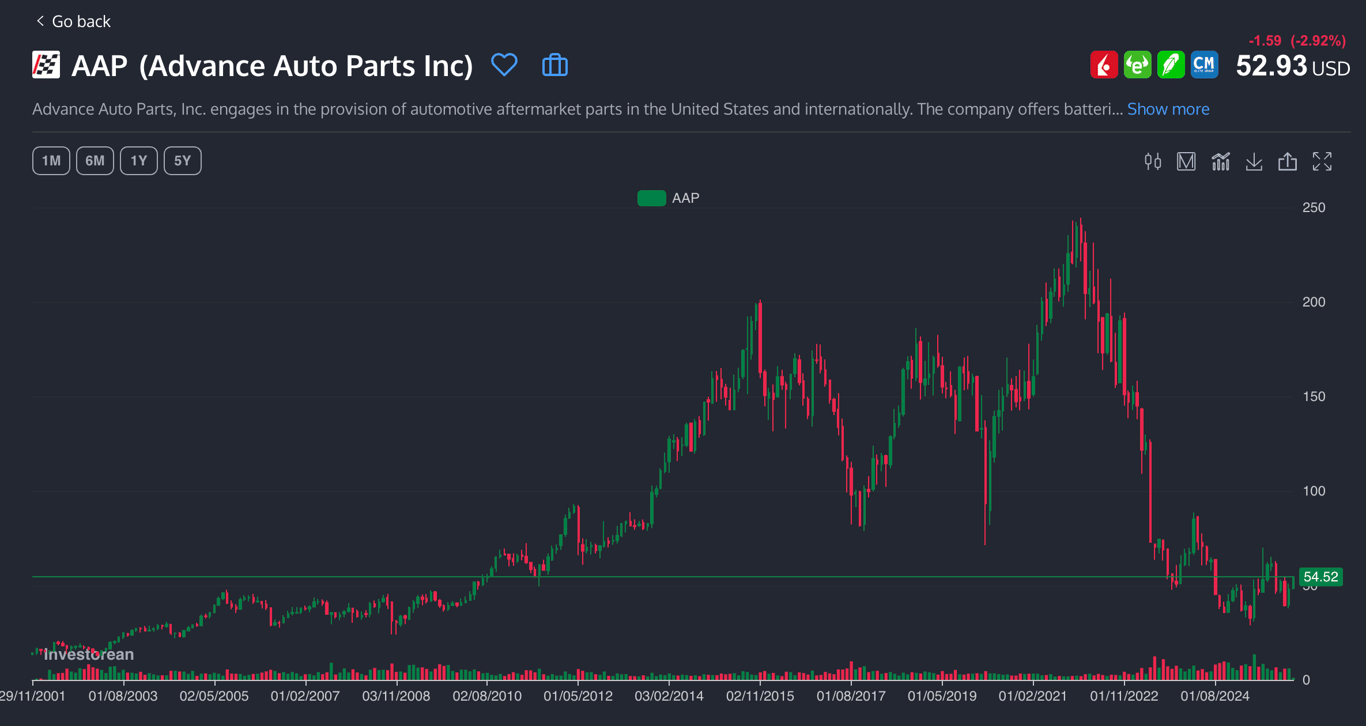Click the Advance Auto Parts checkered logo
Image resolution: width=1366 pixels, height=726 pixels.
click(x=46, y=65)
